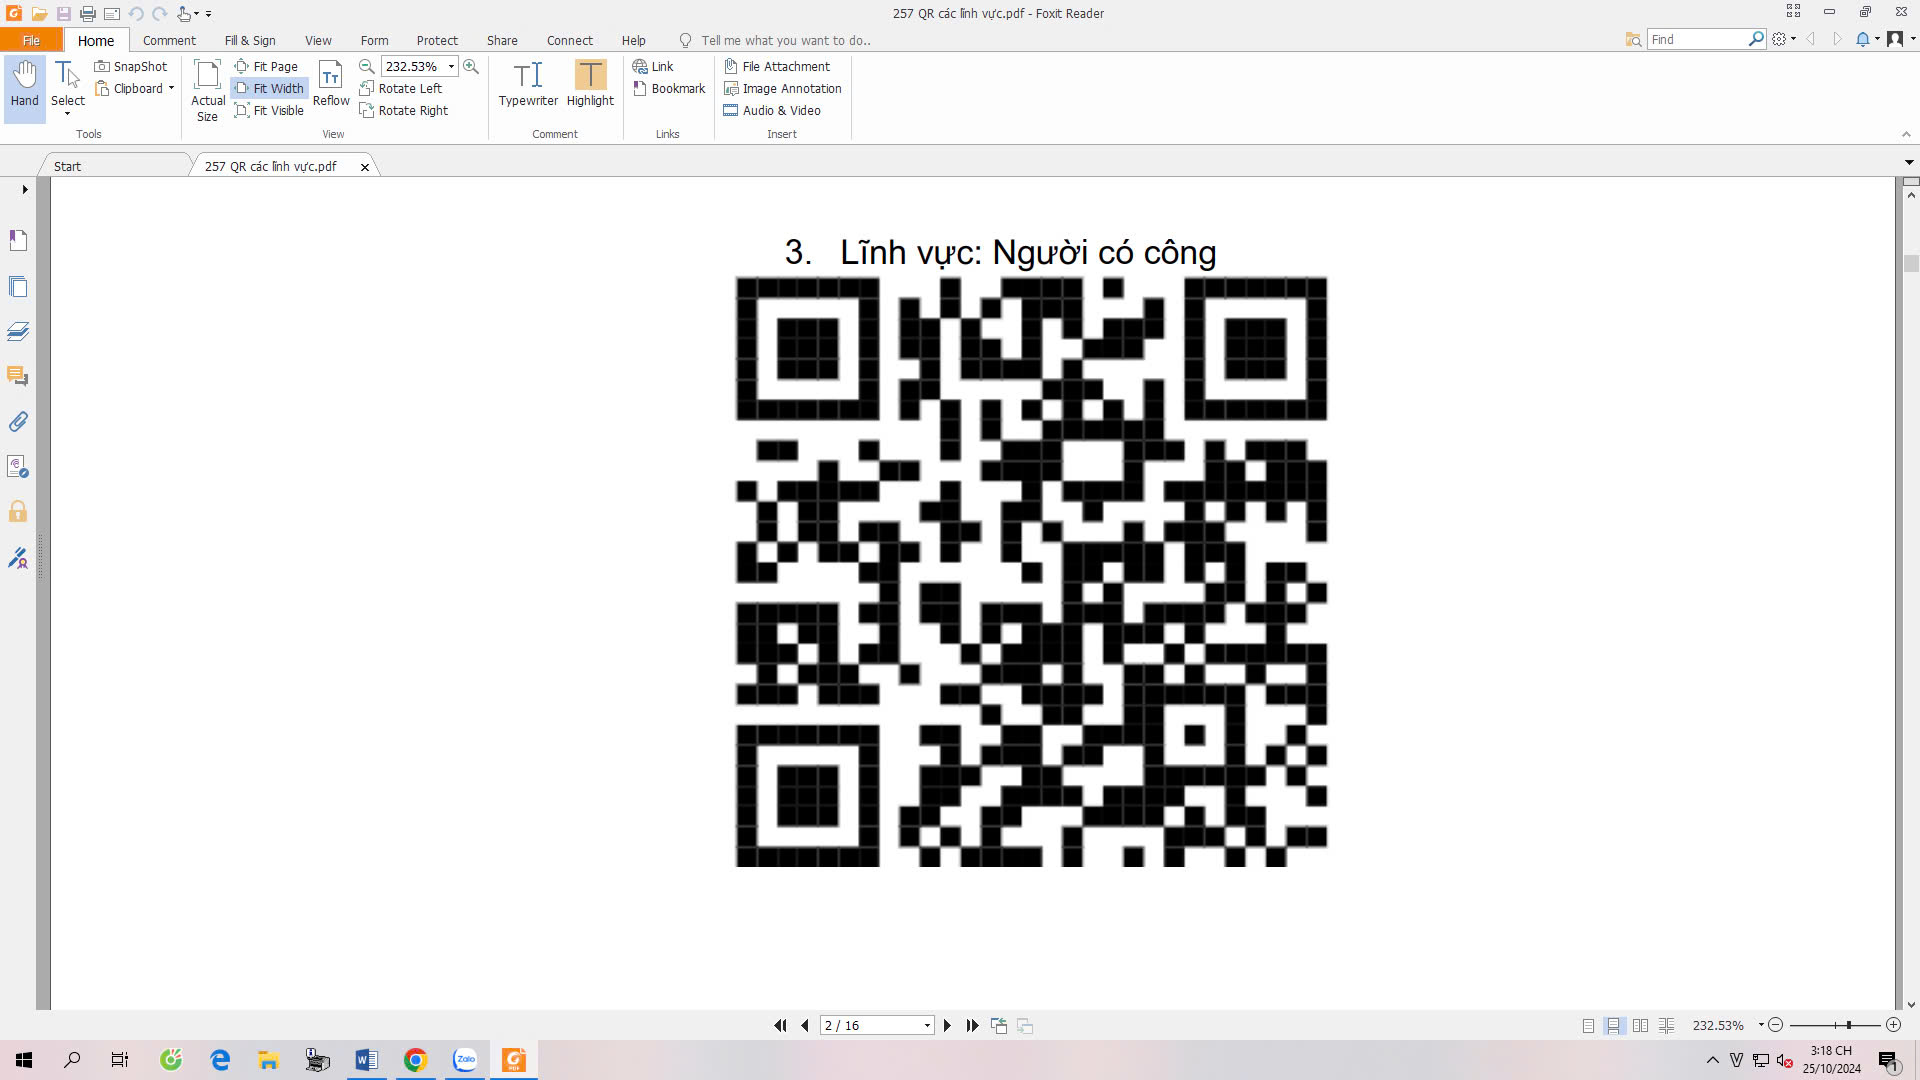Open Chrome from the taskbar
This screenshot has height=1080, width=1920.
416,1060
